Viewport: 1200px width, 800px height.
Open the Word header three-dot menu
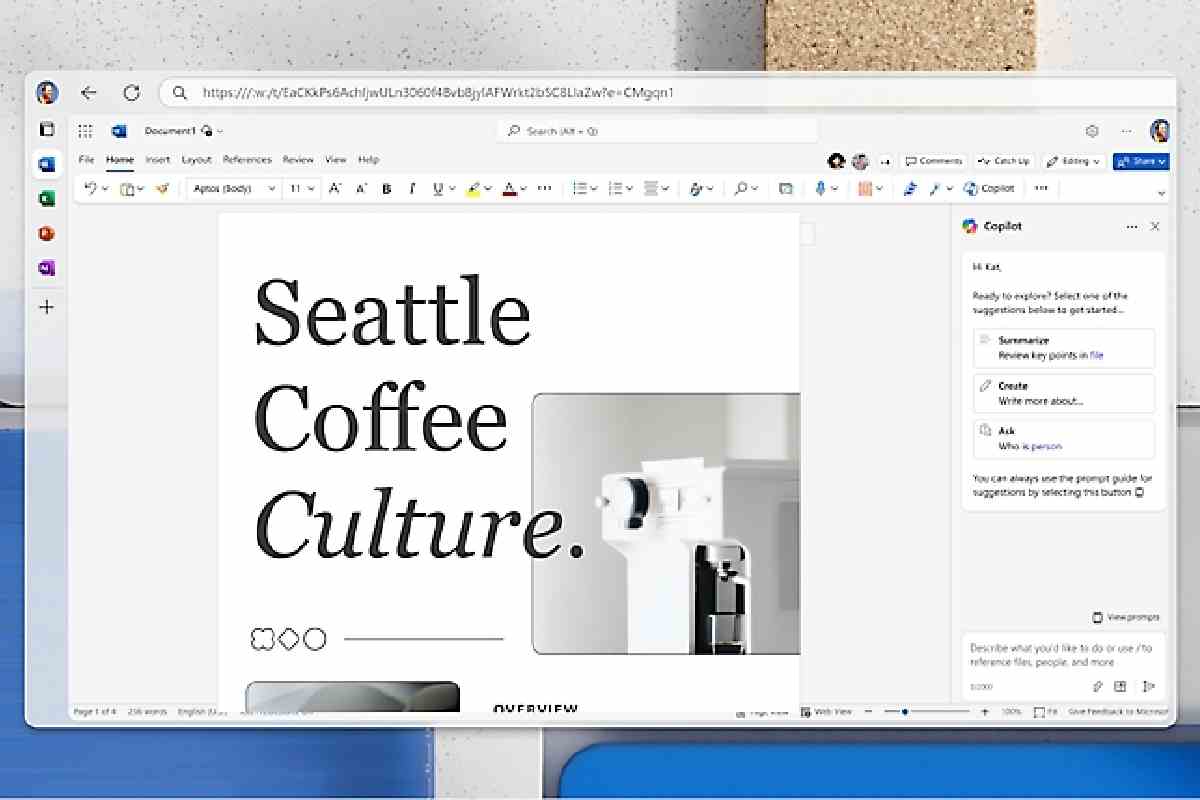point(1127,131)
